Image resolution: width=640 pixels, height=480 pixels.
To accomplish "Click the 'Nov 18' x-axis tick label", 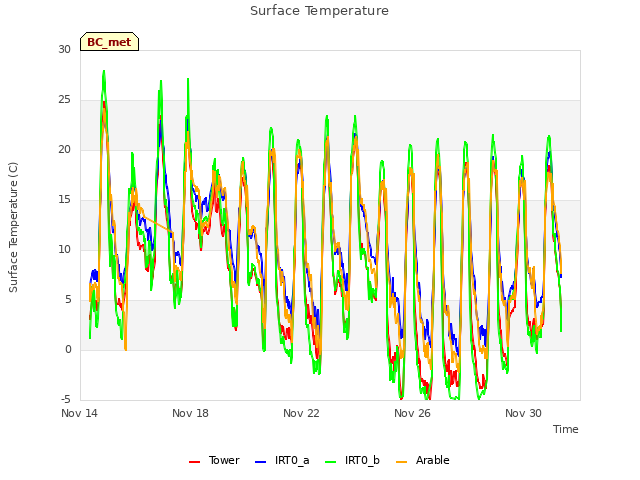I will pos(190,413).
